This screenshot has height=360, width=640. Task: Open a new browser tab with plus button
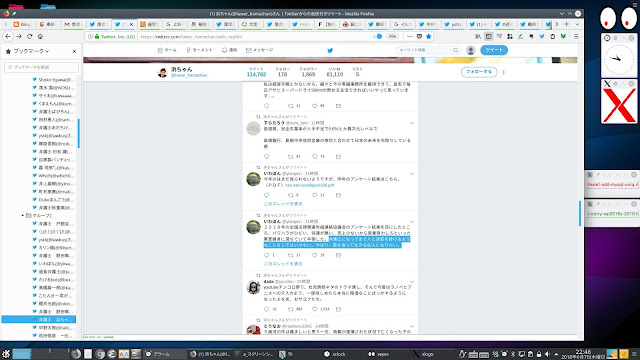pyautogui.click(x=567, y=24)
